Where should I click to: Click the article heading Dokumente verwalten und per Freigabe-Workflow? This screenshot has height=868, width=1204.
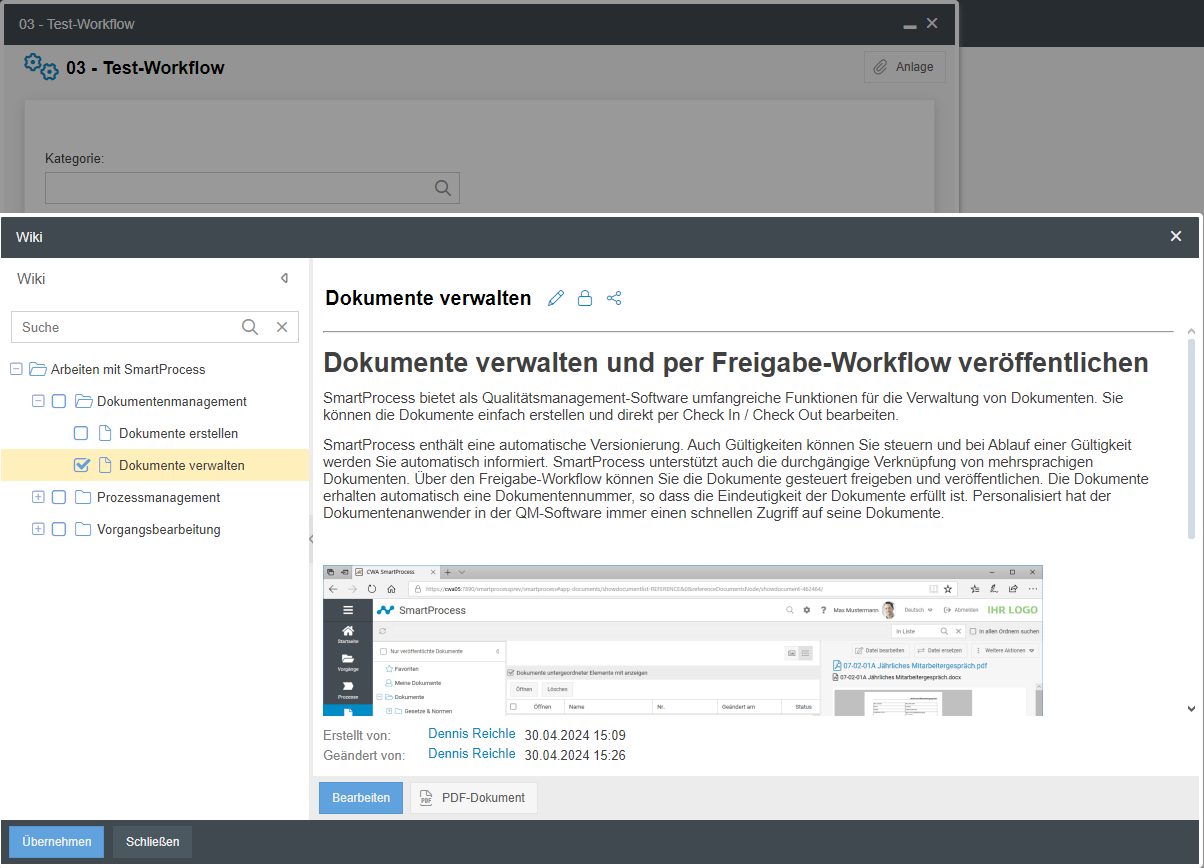[x=736, y=362]
